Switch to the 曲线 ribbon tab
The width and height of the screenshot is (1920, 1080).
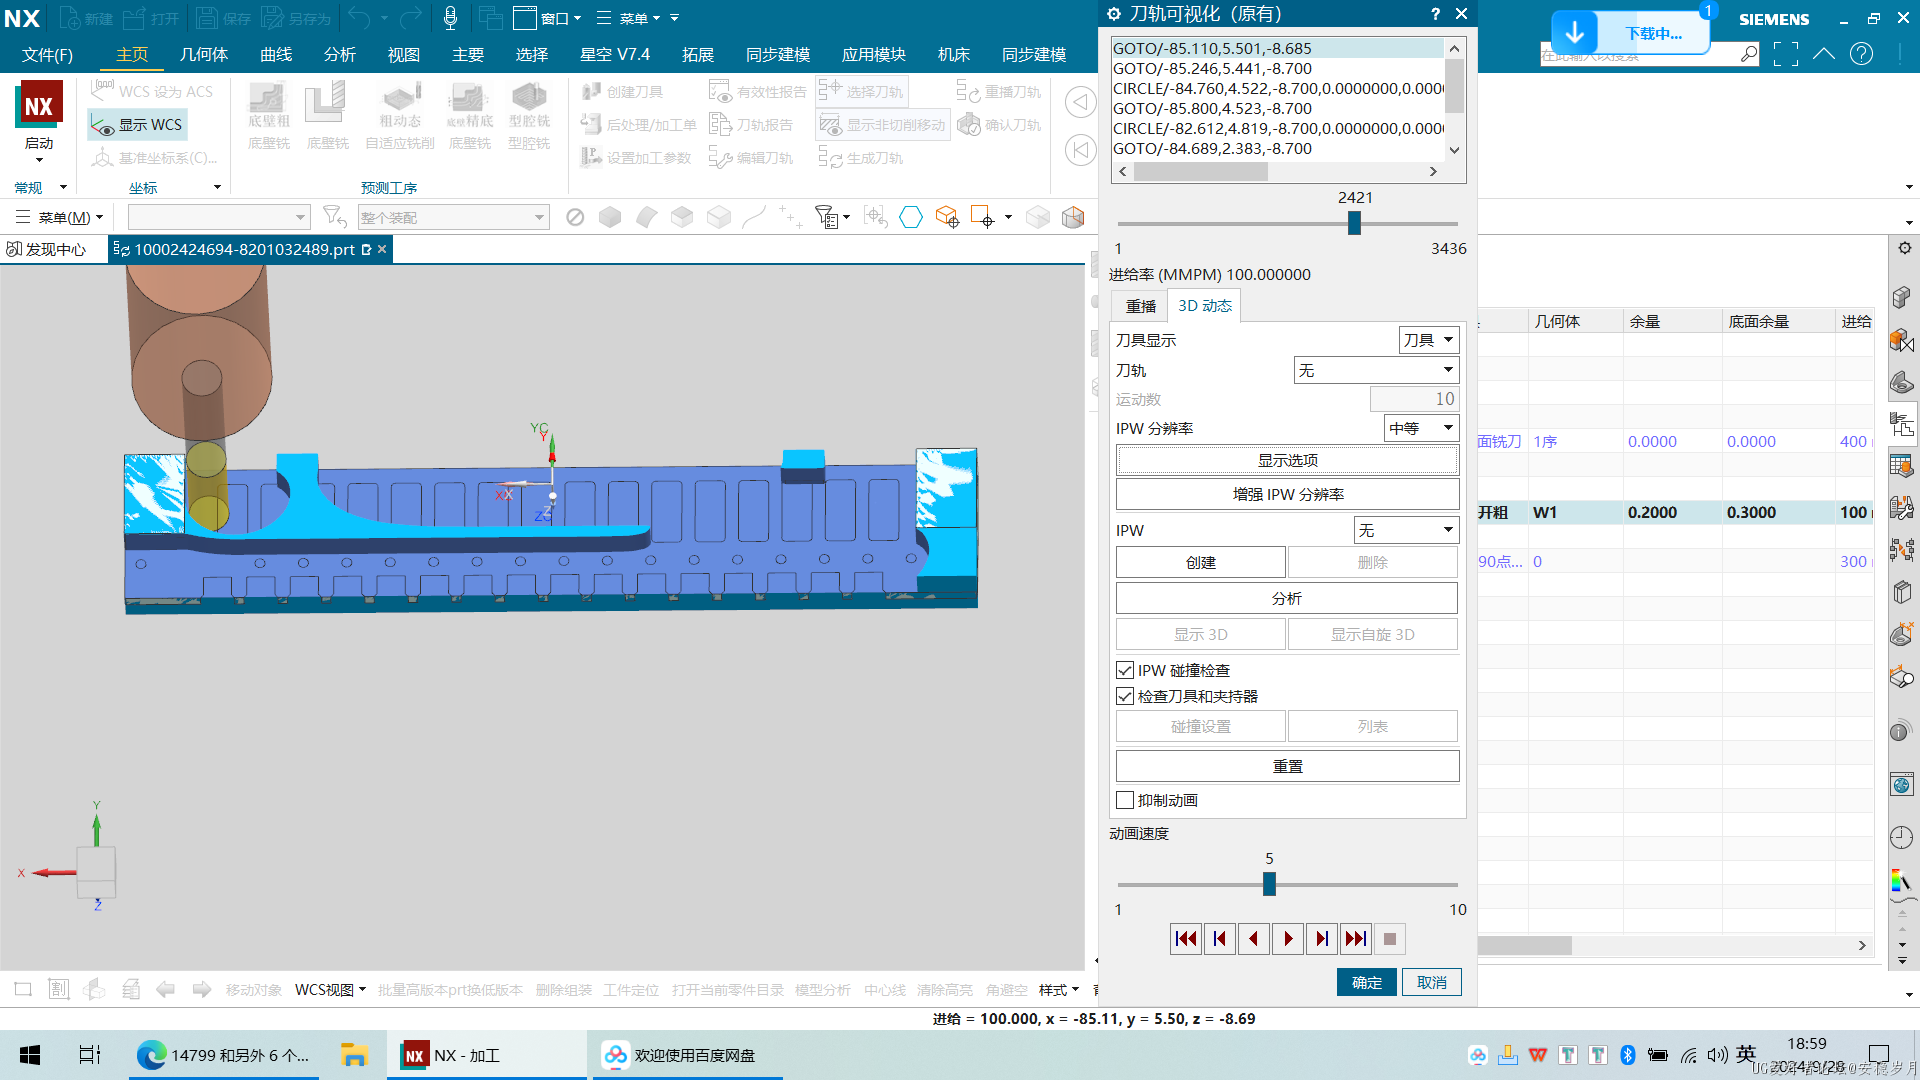[276, 54]
